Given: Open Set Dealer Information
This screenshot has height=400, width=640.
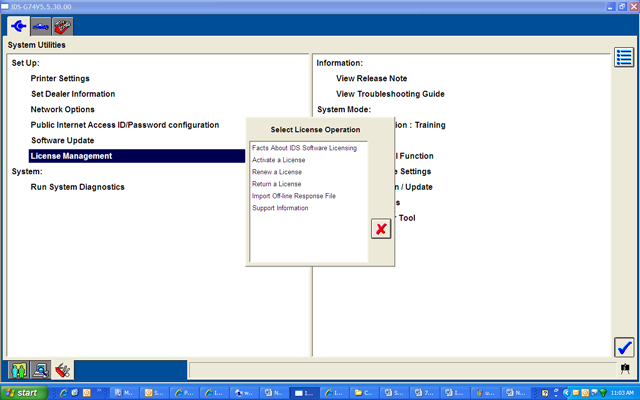Looking at the screenshot, I should point(73,94).
